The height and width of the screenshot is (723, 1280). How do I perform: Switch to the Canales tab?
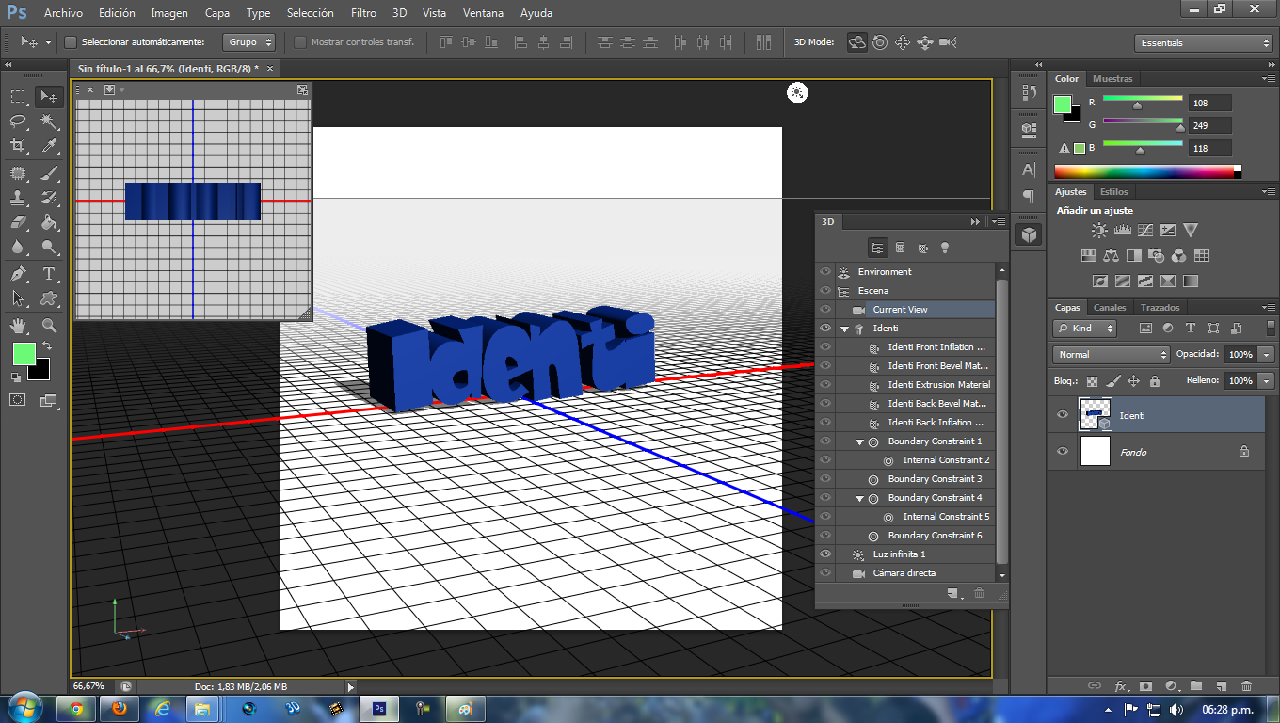[1109, 307]
